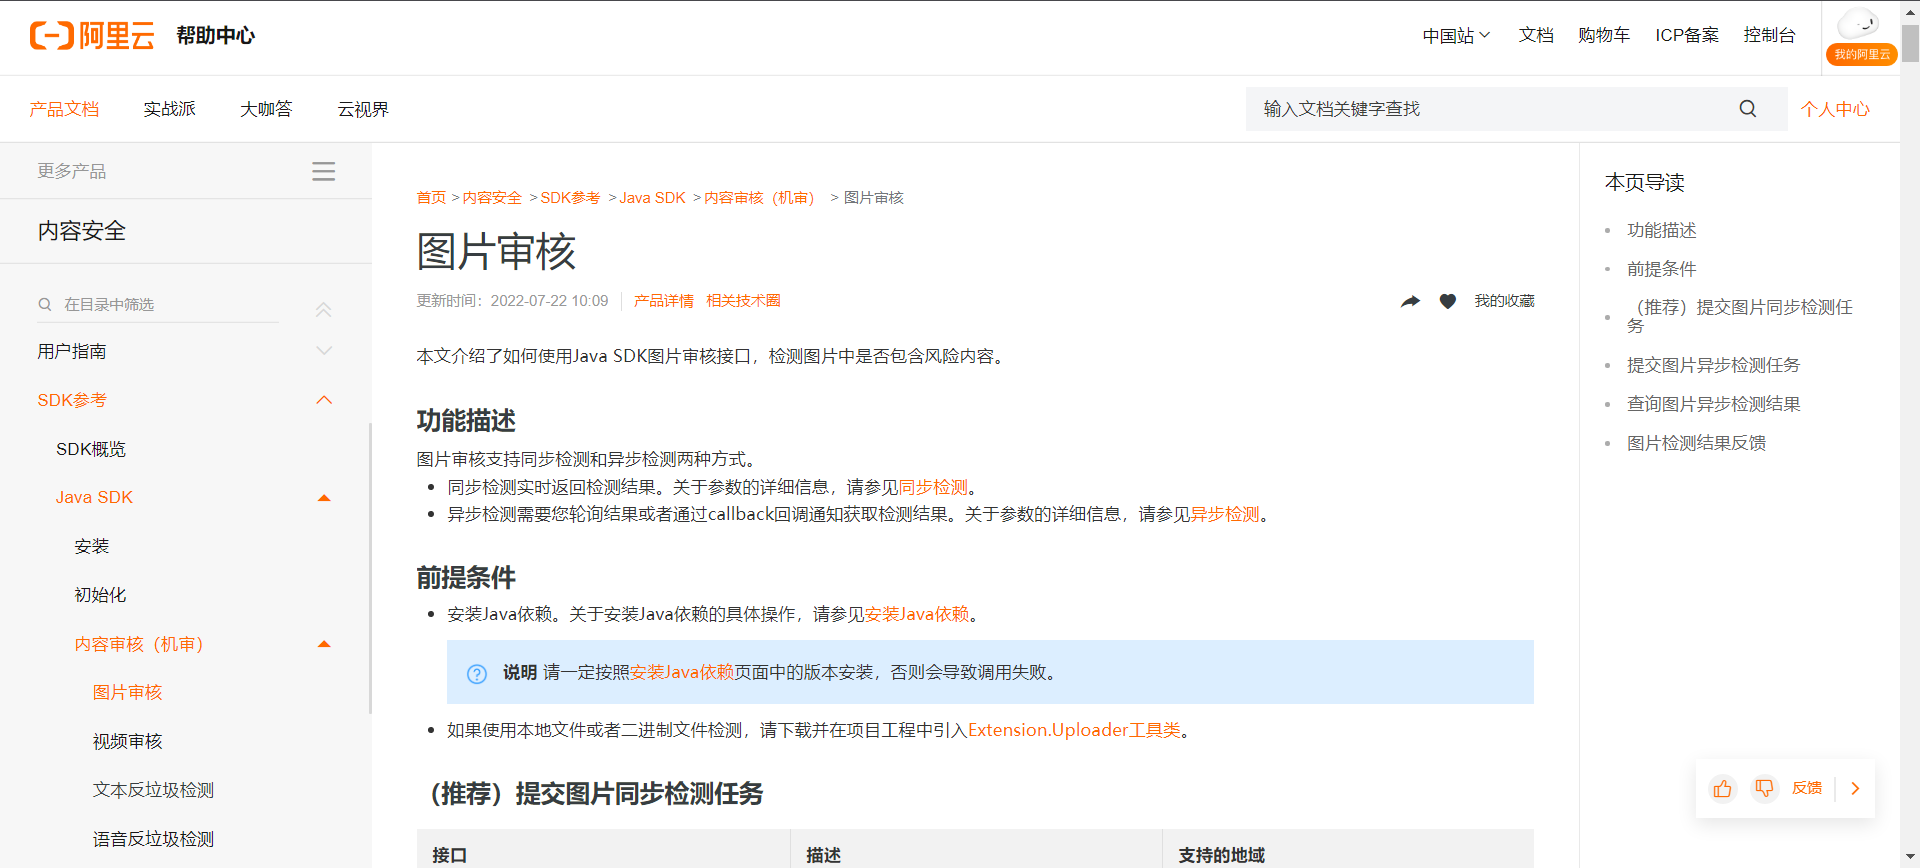Open 安装Java依赖 link in 前提条件 bullet
Screen dimensions: 1920x868
(917, 614)
